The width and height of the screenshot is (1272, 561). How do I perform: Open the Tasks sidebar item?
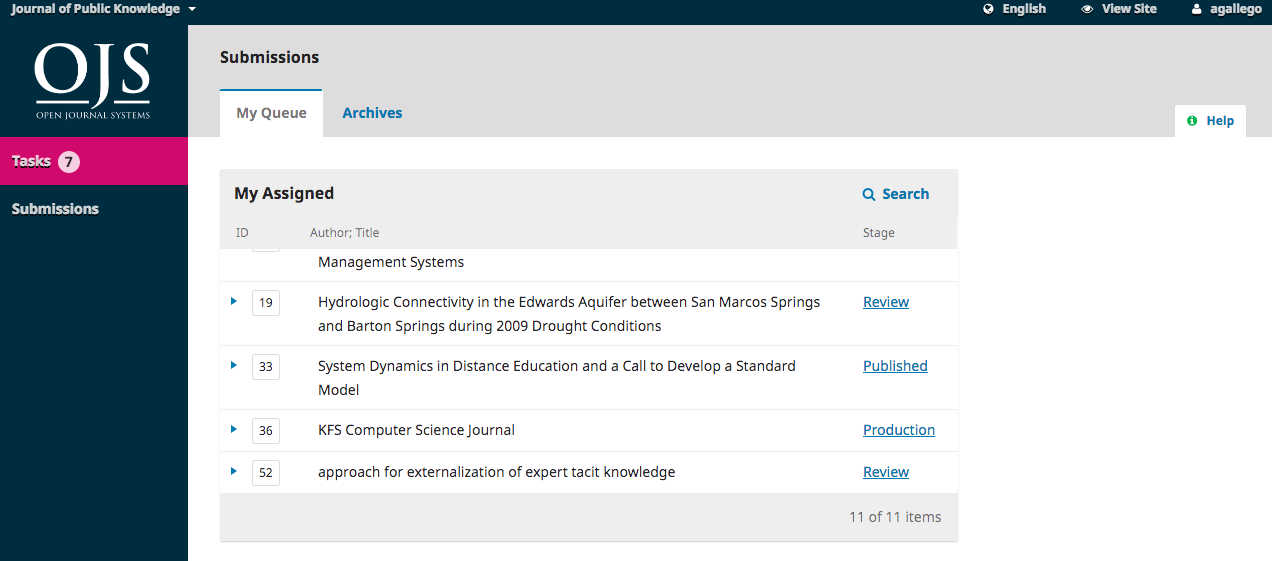point(94,161)
